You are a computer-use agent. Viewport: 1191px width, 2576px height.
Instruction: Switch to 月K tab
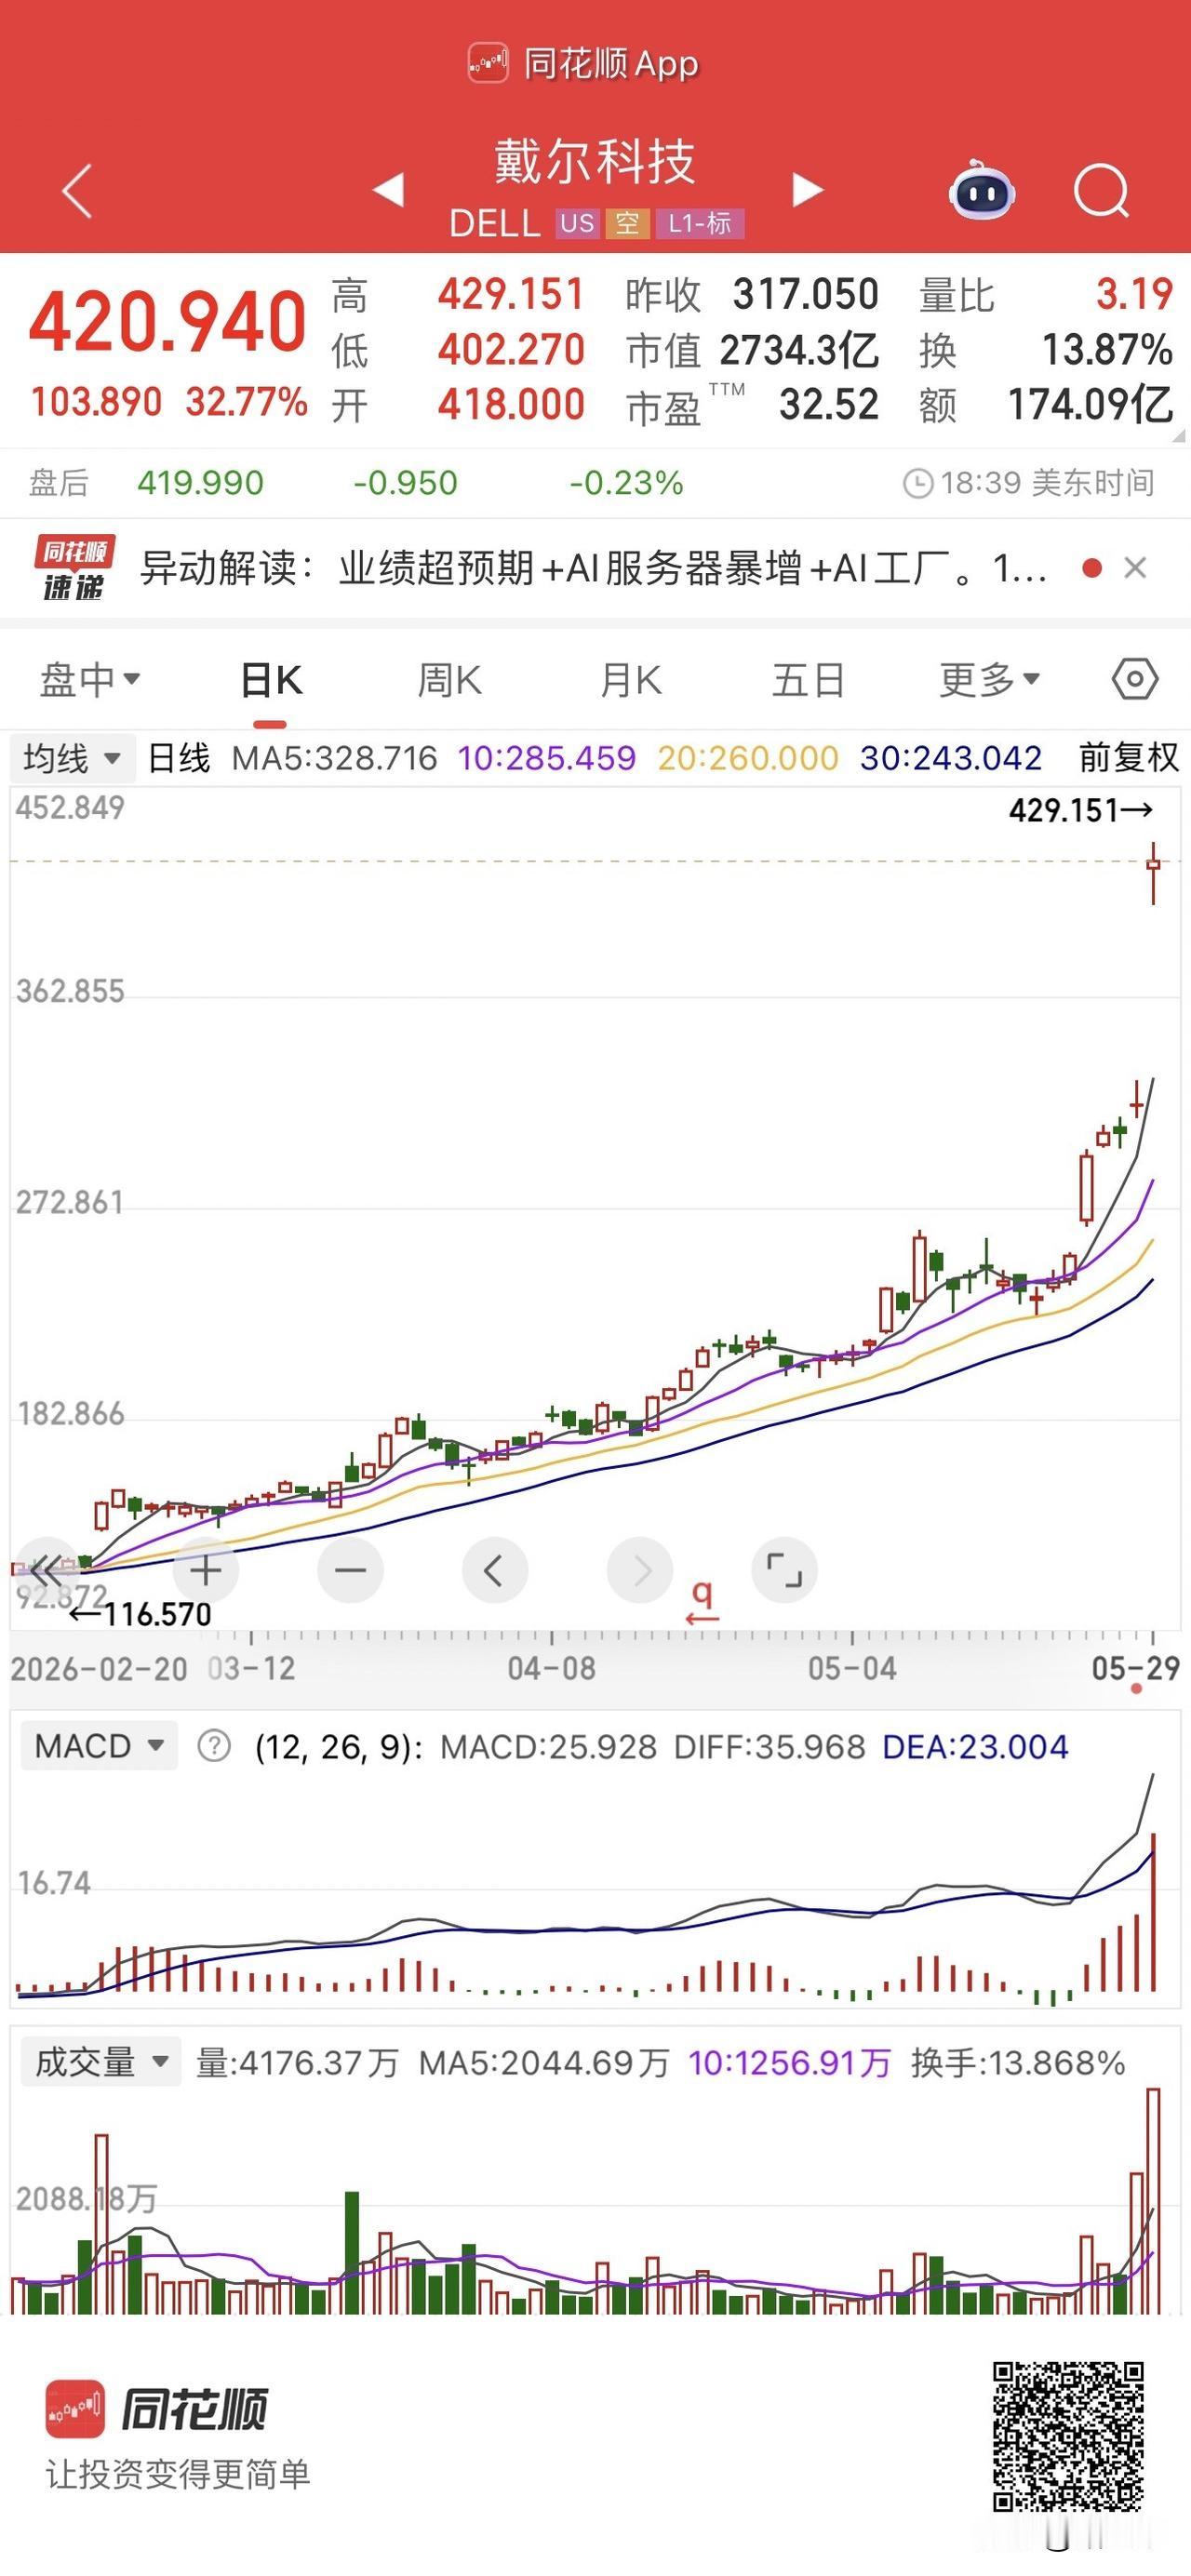630,680
